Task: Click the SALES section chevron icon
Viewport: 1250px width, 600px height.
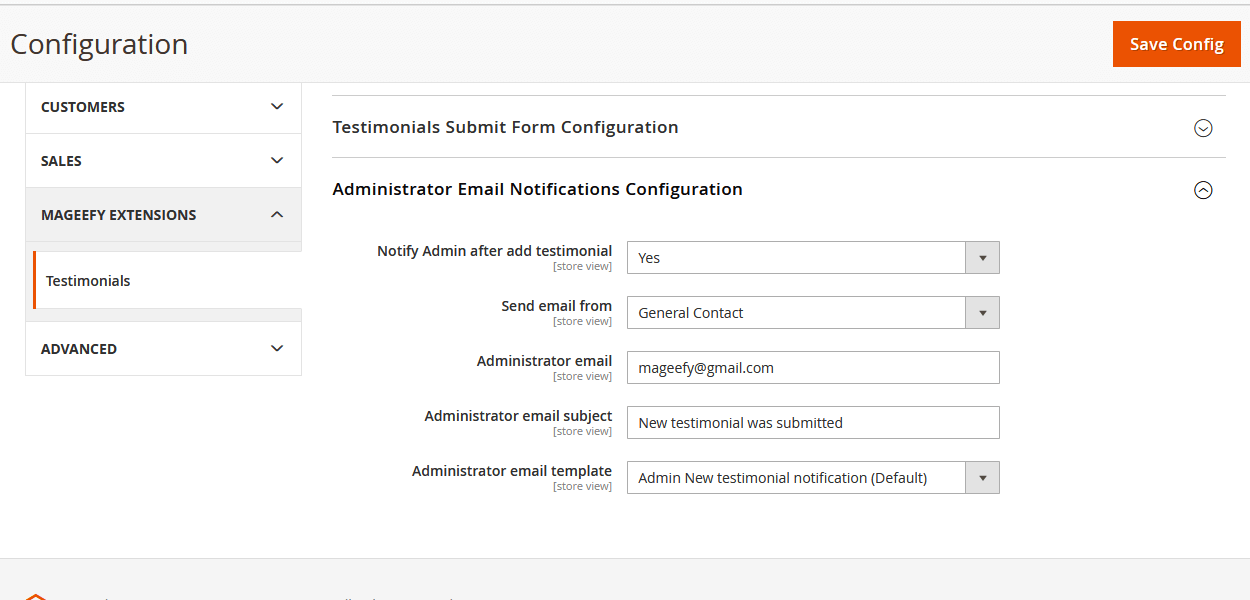Action: coord(277,161)
